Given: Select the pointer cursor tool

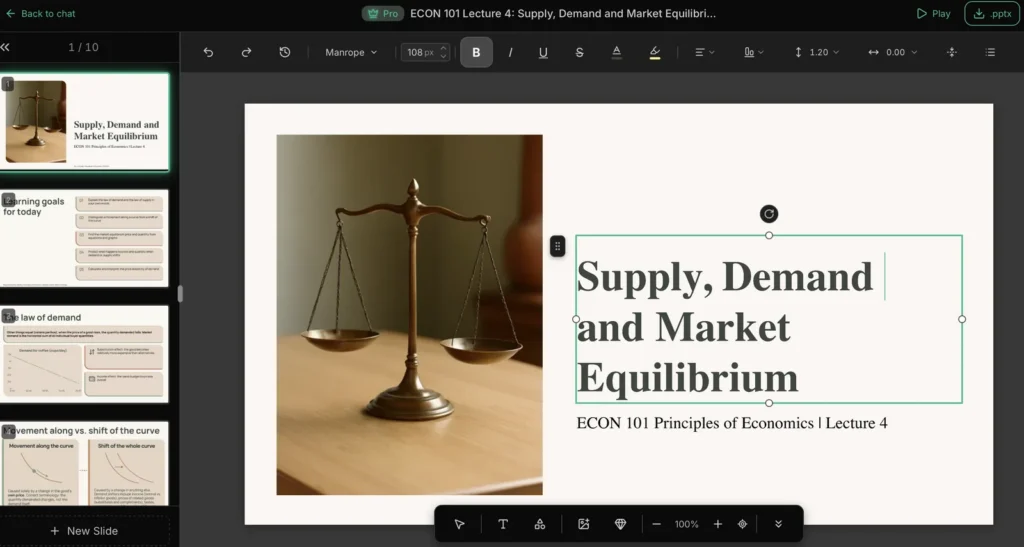Looking at the screenshot, I should point(459,524).
